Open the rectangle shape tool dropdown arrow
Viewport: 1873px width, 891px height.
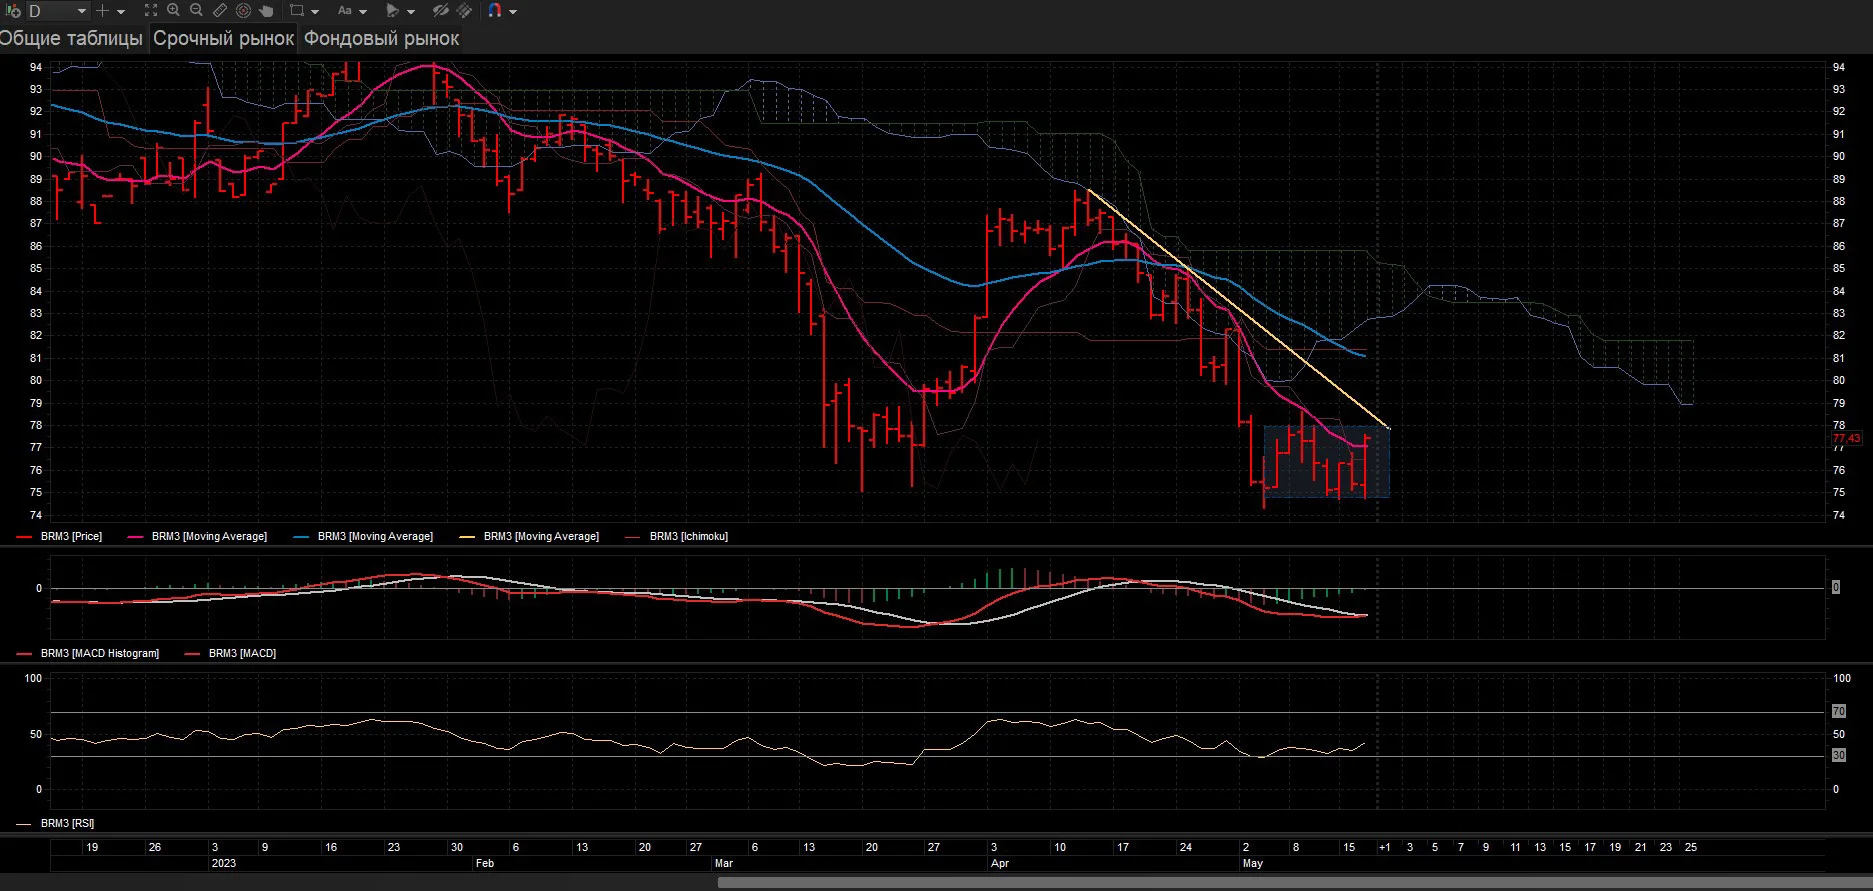(x=315, y=12)
